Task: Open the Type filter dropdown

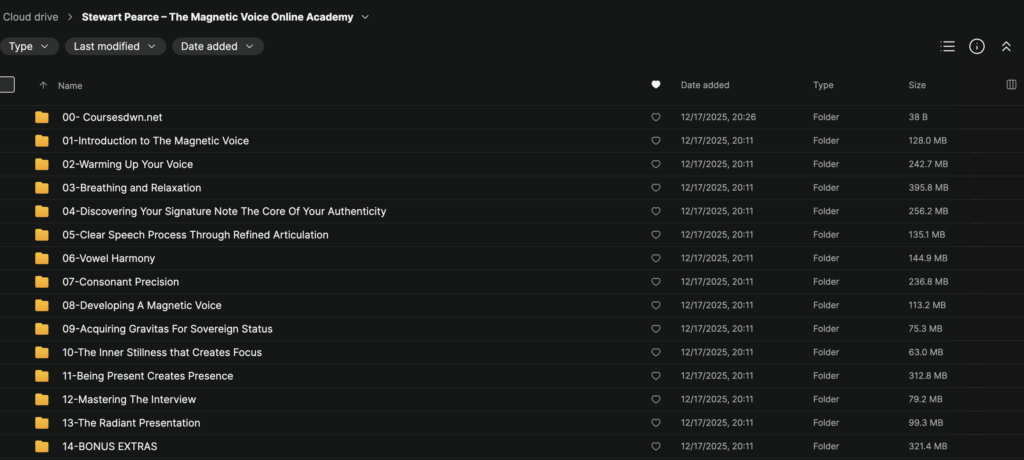Action: (28, 46)
